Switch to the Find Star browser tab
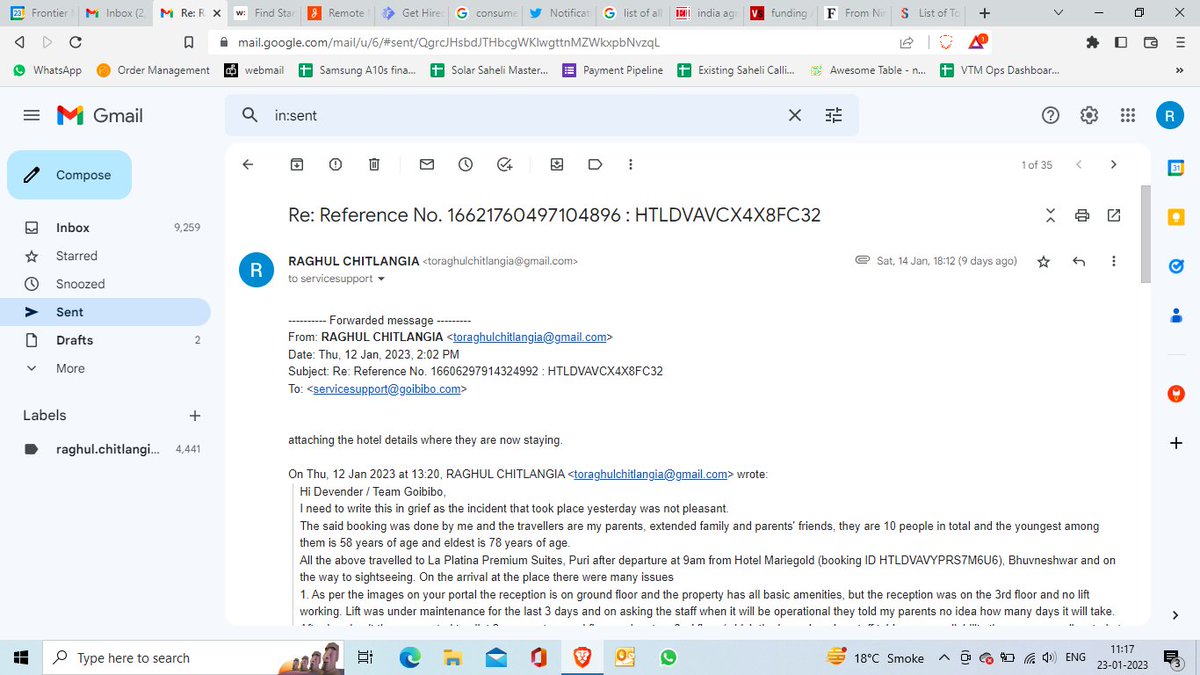The image size is (1200, 675). [264, 13]
